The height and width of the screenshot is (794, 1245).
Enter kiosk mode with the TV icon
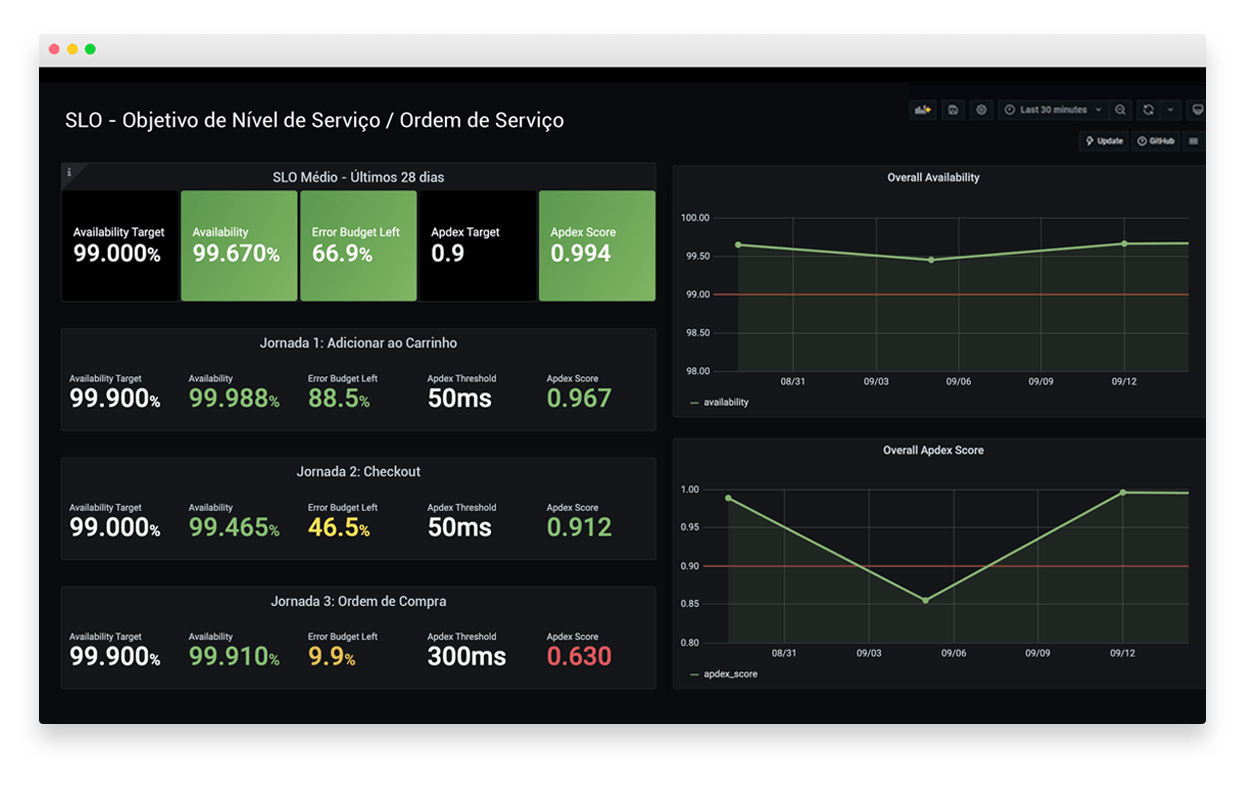(x=1197, y=110)
